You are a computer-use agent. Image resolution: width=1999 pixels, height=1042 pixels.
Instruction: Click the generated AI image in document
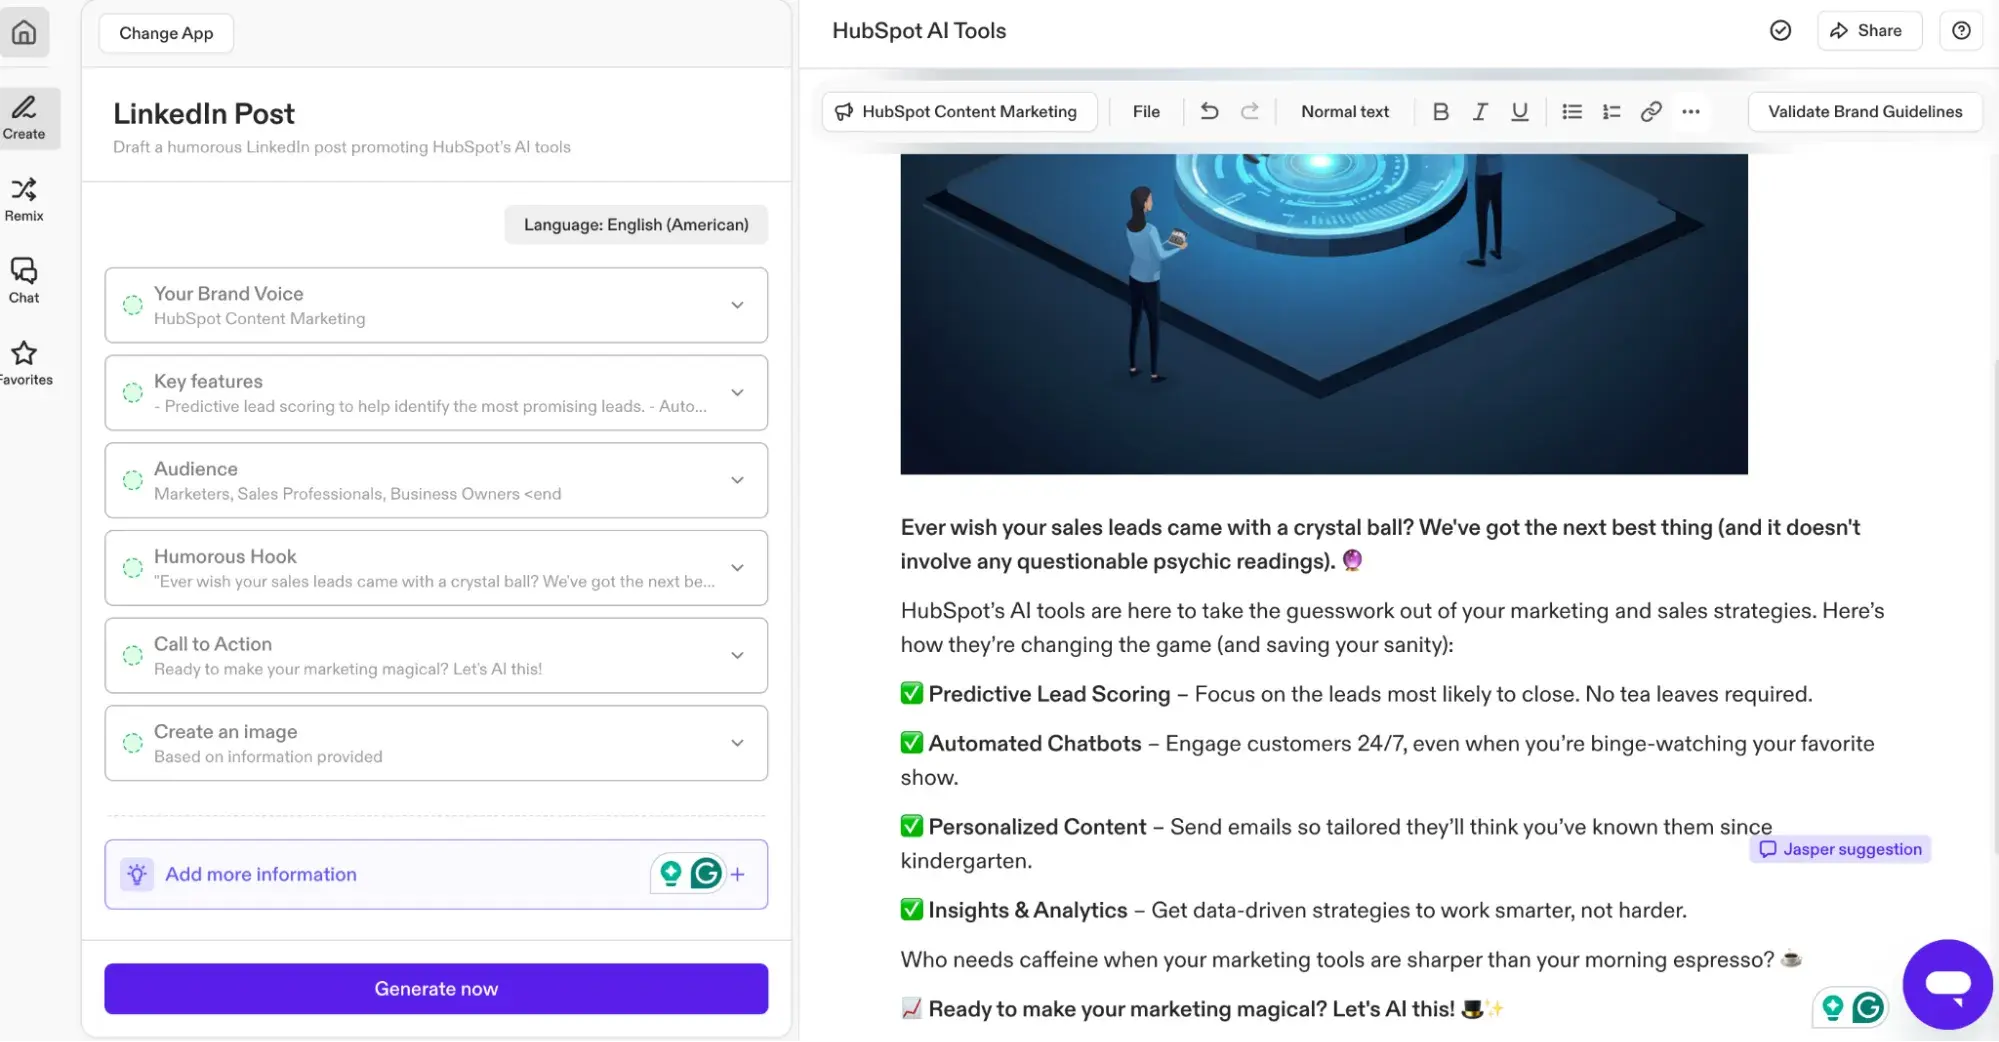click(1323, 314)
